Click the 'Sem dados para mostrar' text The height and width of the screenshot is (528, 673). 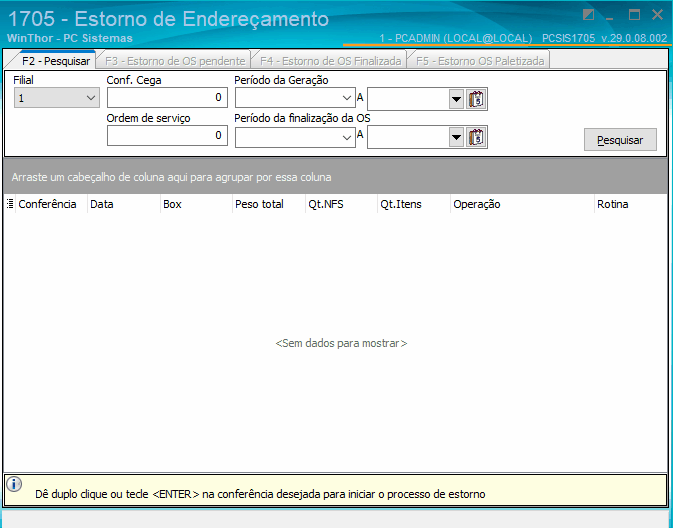click(x=341, y=343)
